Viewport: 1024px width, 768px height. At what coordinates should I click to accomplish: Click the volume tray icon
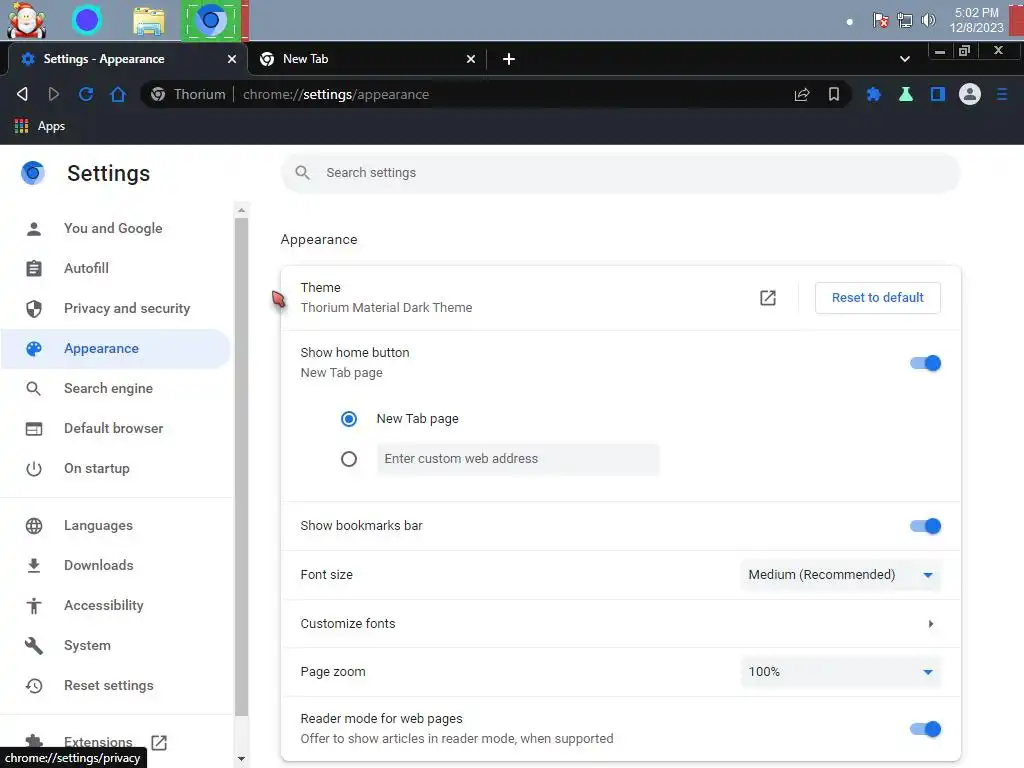pos(928,20)
